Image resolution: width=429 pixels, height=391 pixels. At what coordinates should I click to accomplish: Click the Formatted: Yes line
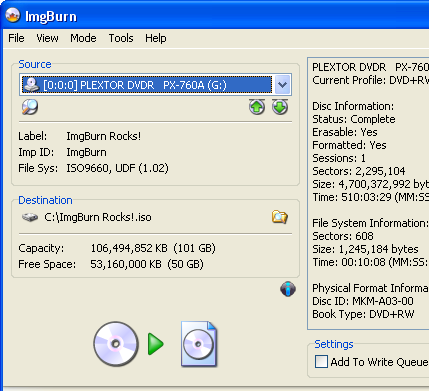tap(349, 145)
